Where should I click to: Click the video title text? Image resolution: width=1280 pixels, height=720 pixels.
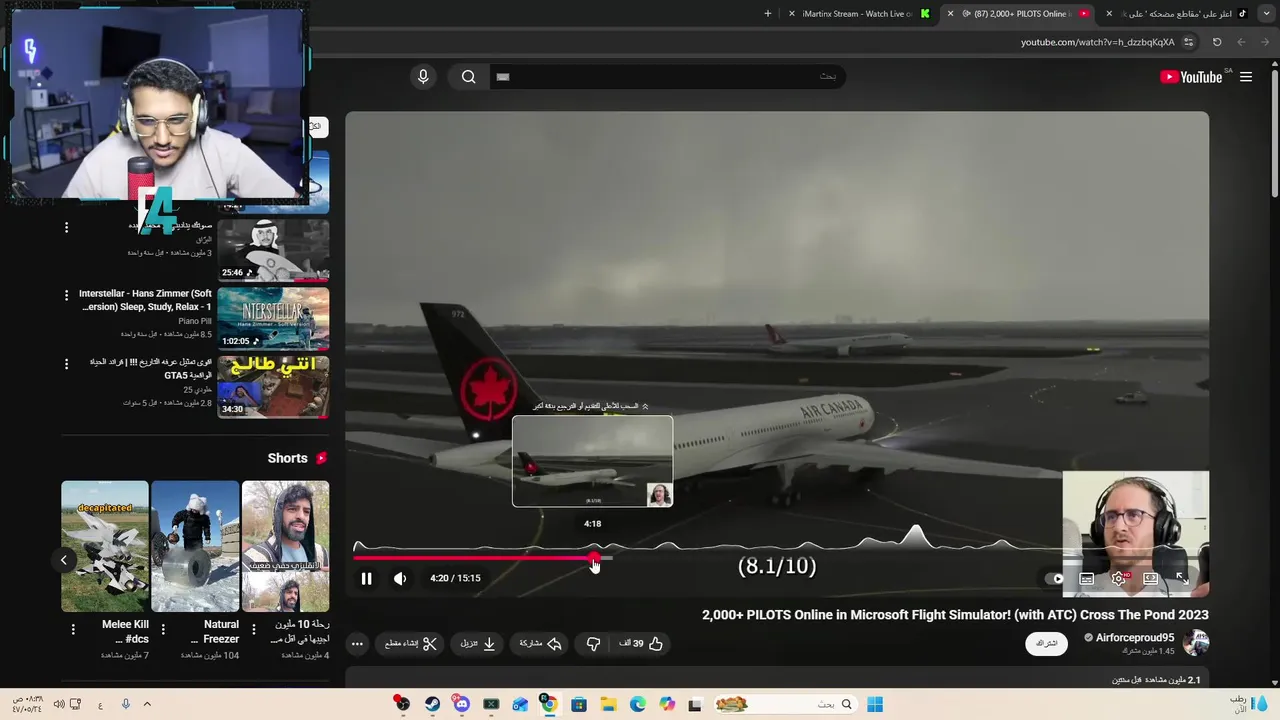pyautogui.click(x=955, y=615)
